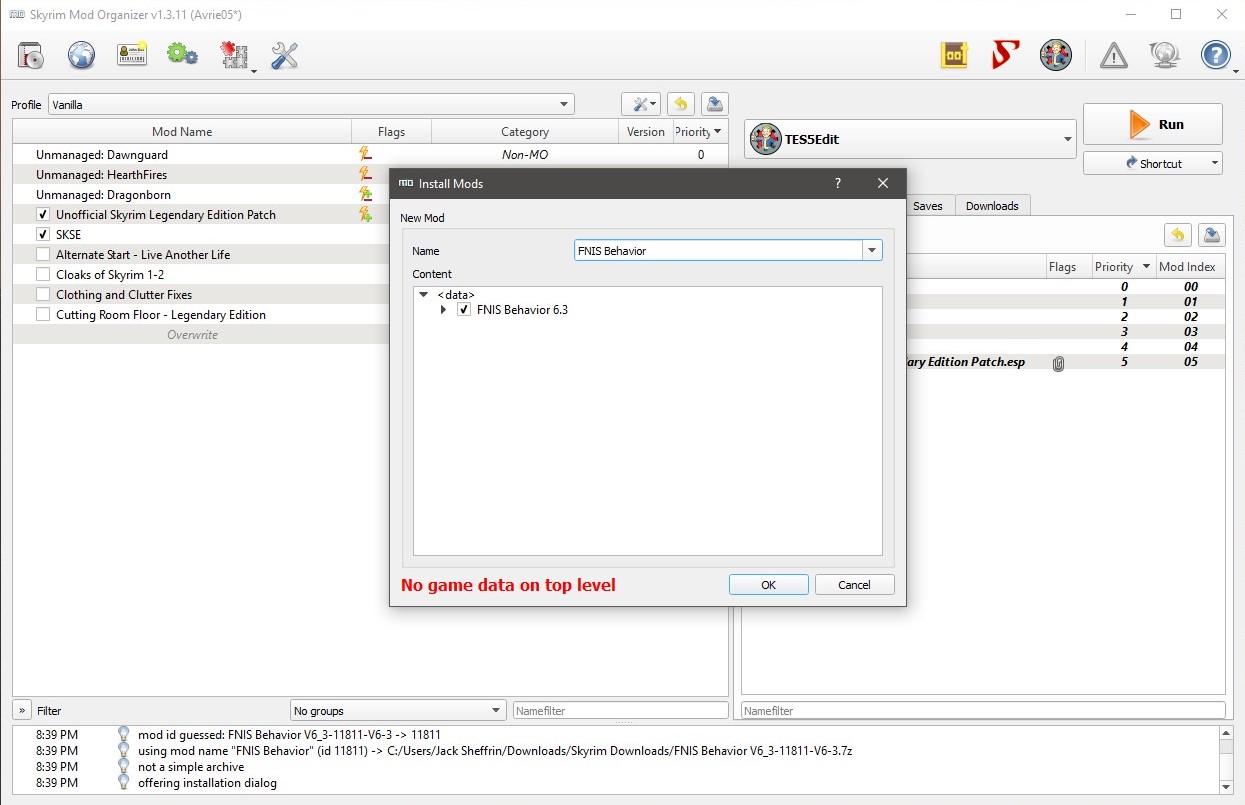Open the blue help question mark icon
The height and width of the screenshot is (805, 1245).
click(1215, 55)
